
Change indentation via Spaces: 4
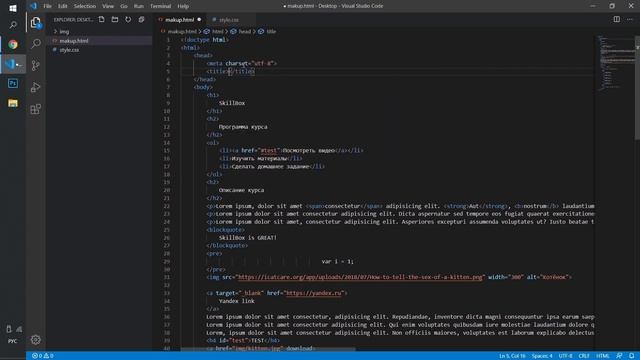tap(542, 356)
